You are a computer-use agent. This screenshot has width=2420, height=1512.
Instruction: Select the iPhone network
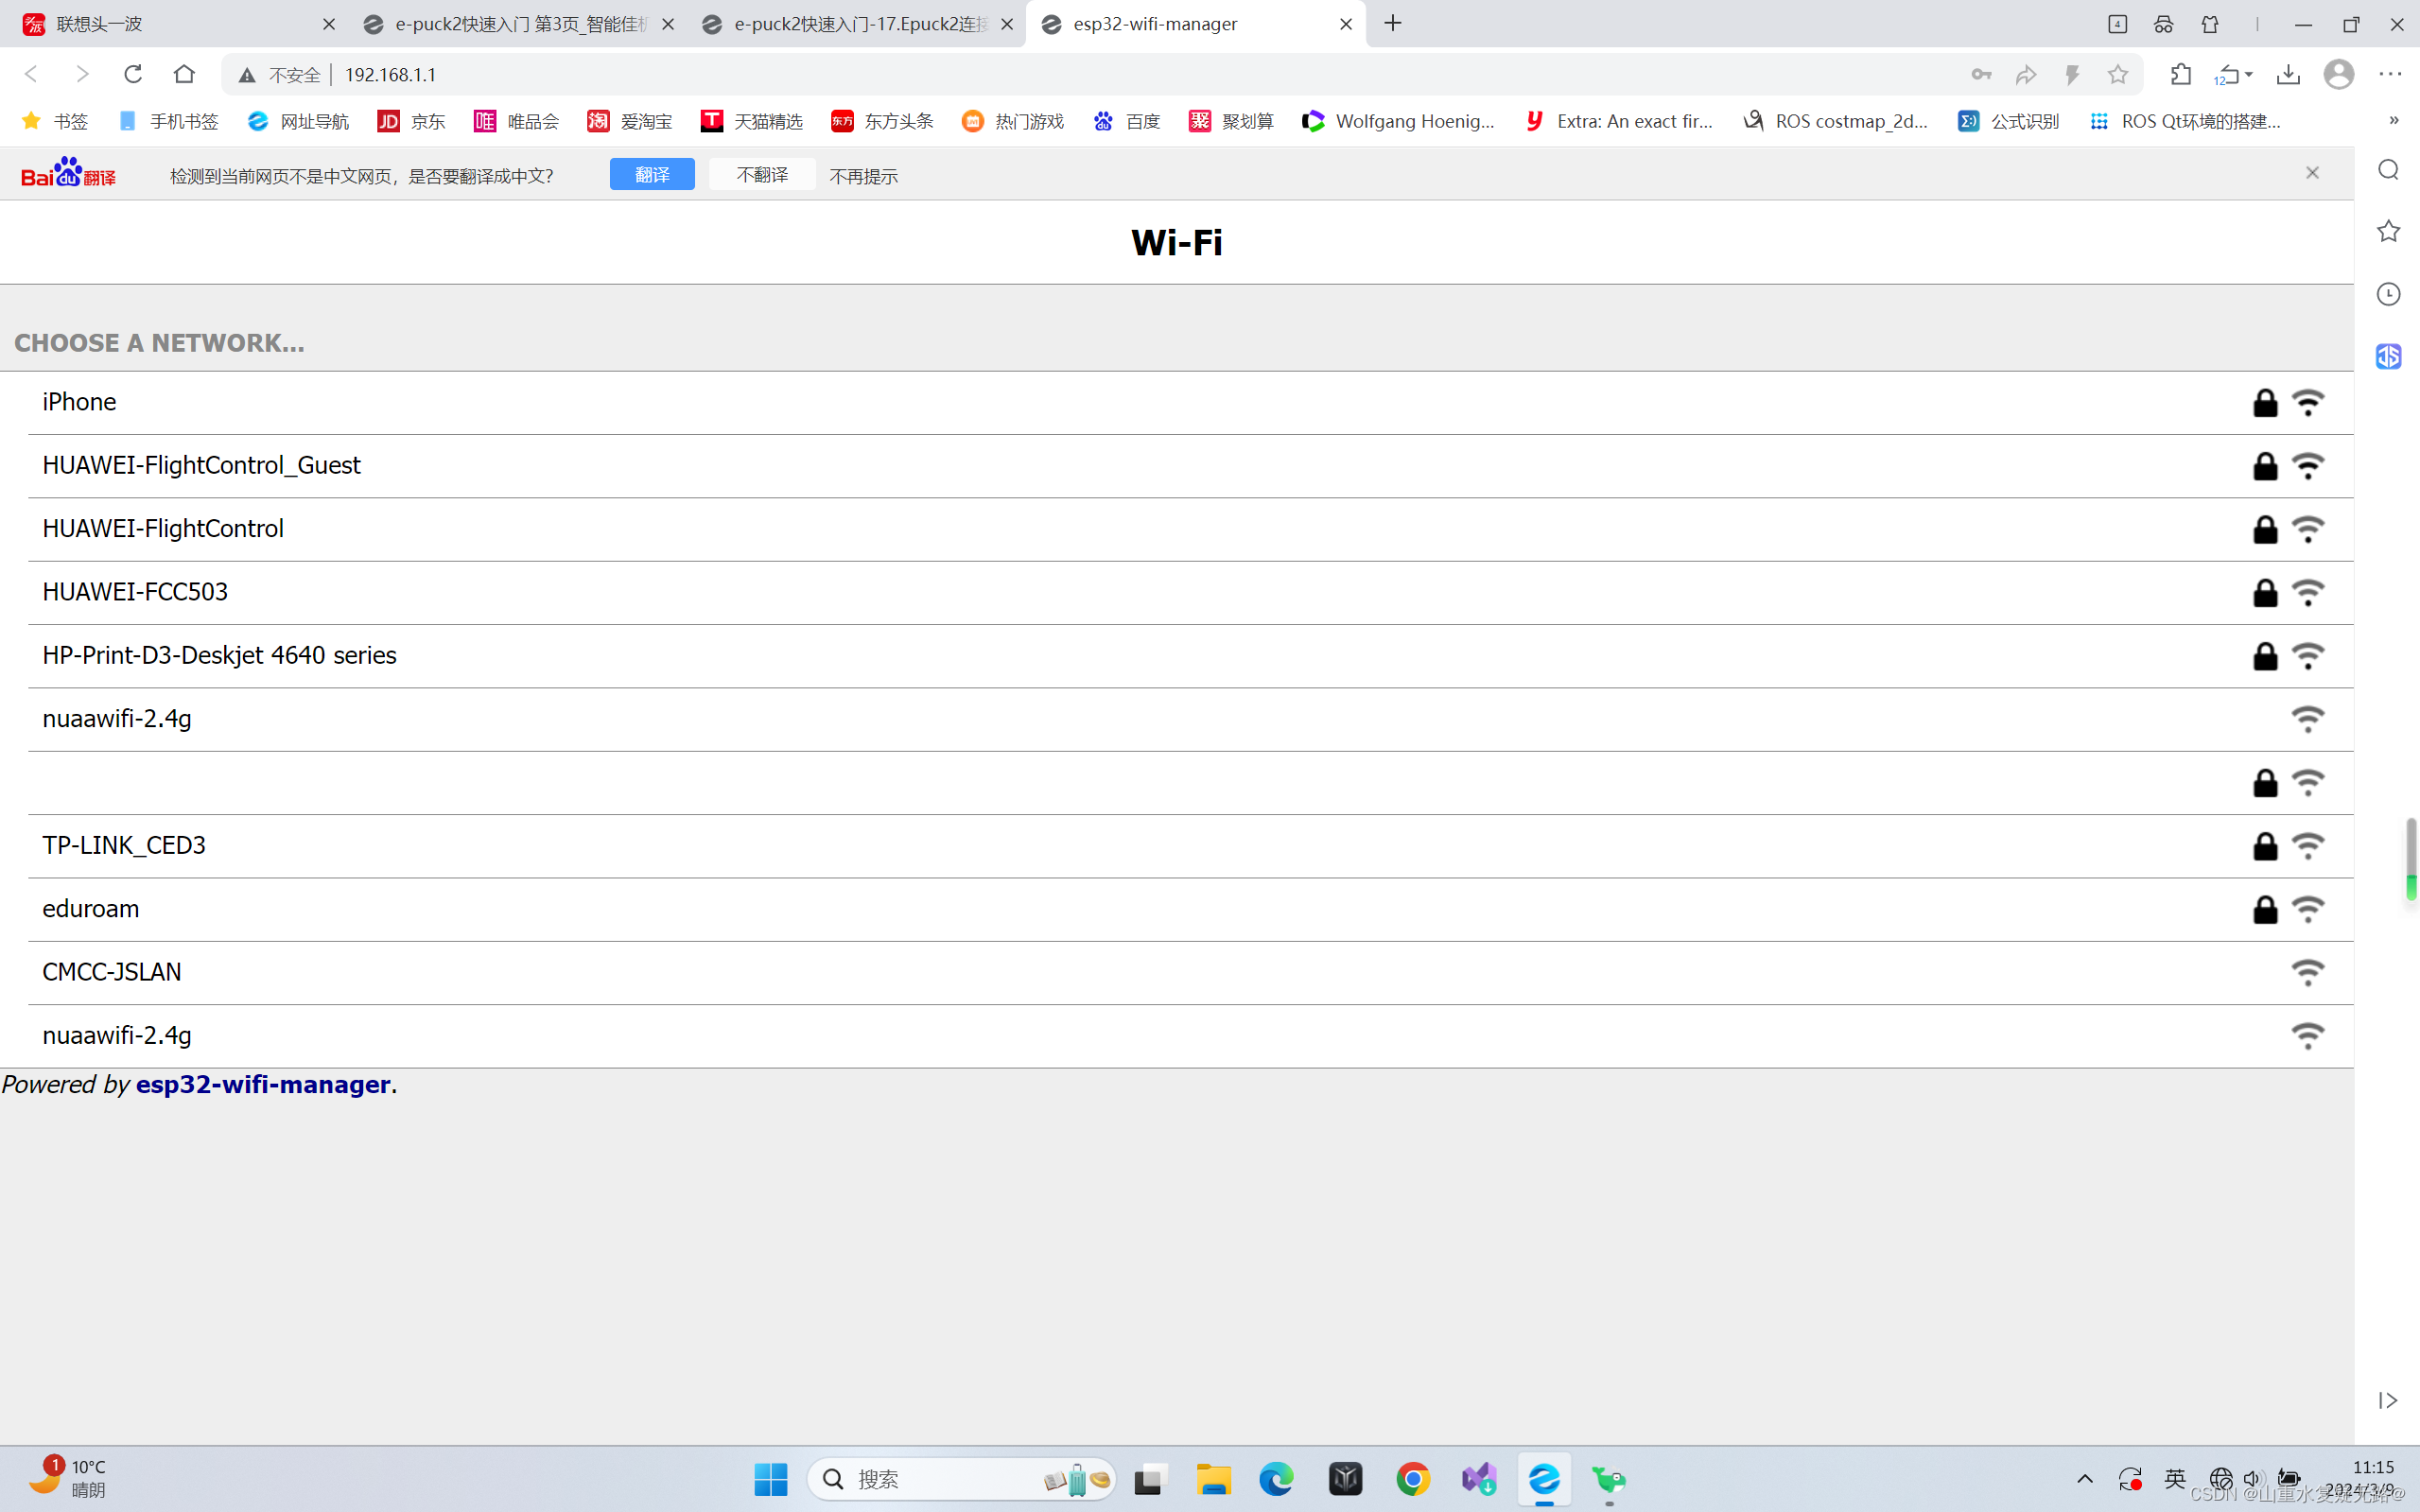(1190, 402)
